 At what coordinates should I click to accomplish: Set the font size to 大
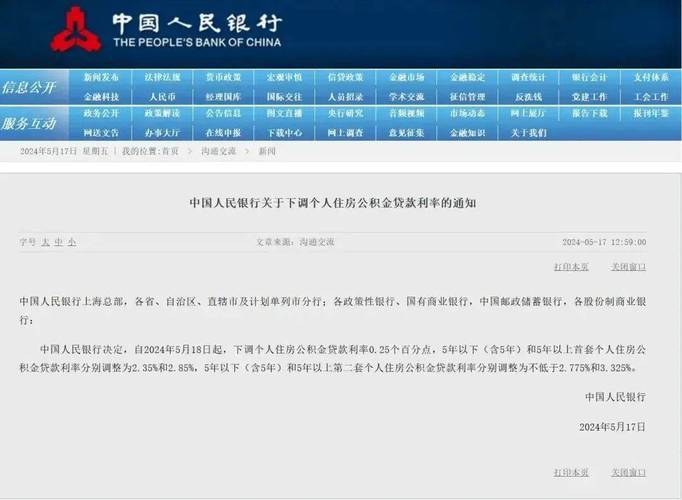pyautogui.click(x=46, y=242)
